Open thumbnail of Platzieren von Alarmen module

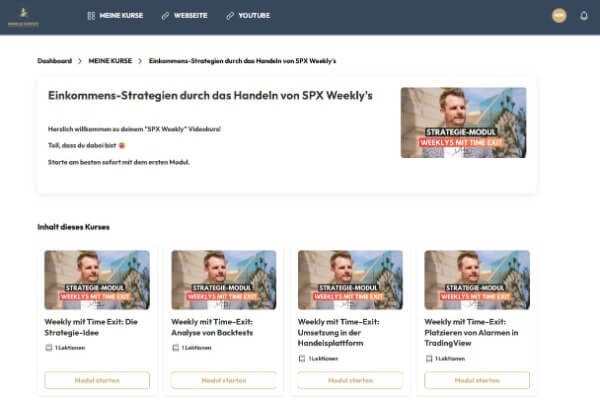click(x=476, y=279)
